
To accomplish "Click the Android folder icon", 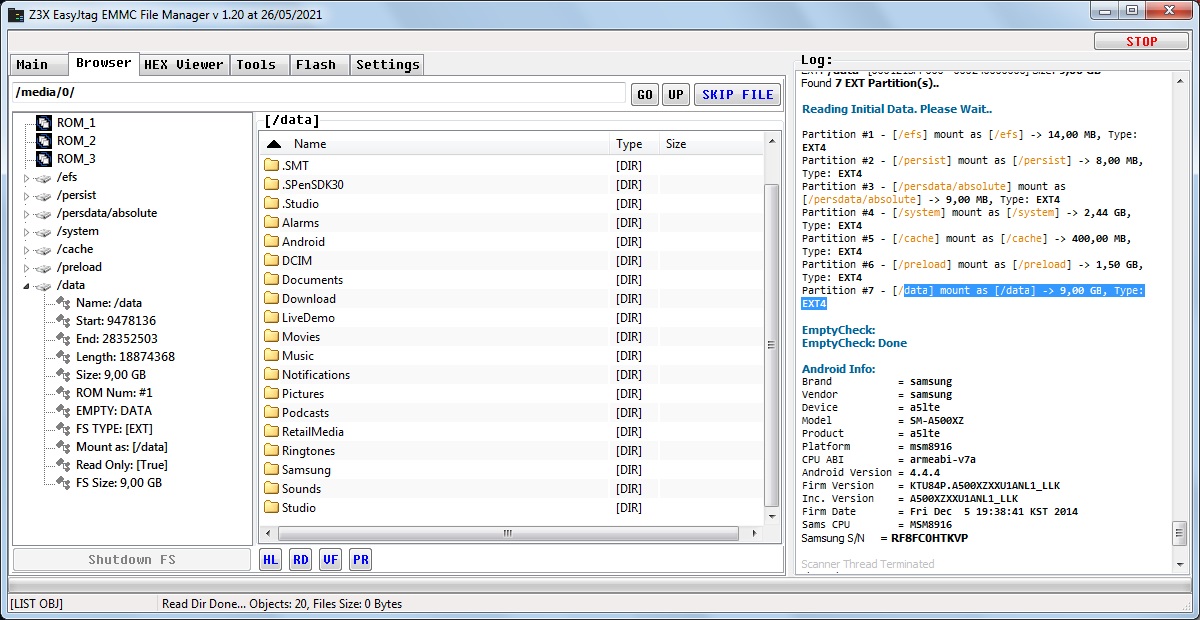I will click(x=271, y=242).
